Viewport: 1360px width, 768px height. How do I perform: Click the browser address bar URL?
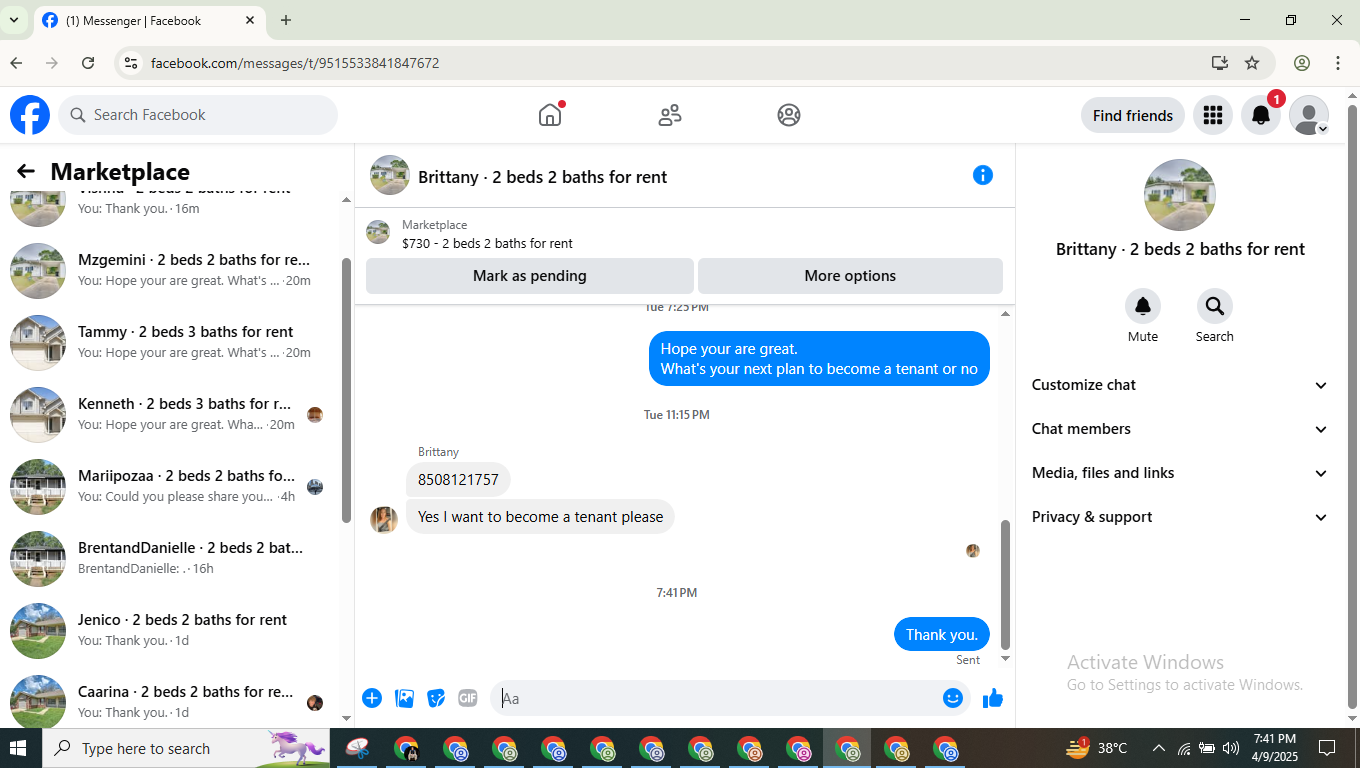tap(295, 63)
